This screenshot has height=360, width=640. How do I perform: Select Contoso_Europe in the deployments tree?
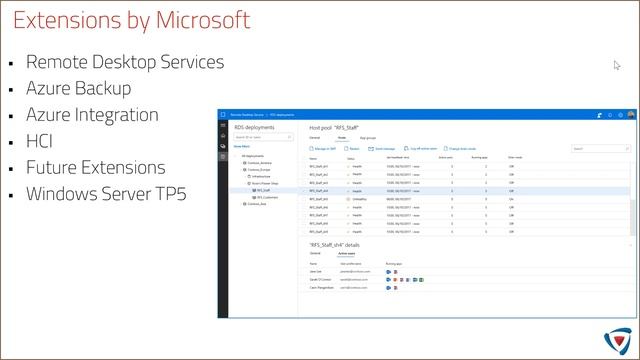coord(259,170)
